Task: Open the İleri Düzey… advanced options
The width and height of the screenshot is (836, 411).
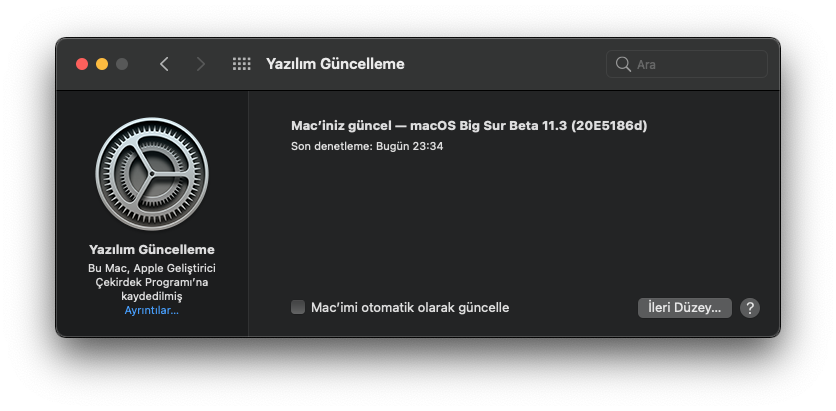Action: pyautogui.click(x=685, y=308)
